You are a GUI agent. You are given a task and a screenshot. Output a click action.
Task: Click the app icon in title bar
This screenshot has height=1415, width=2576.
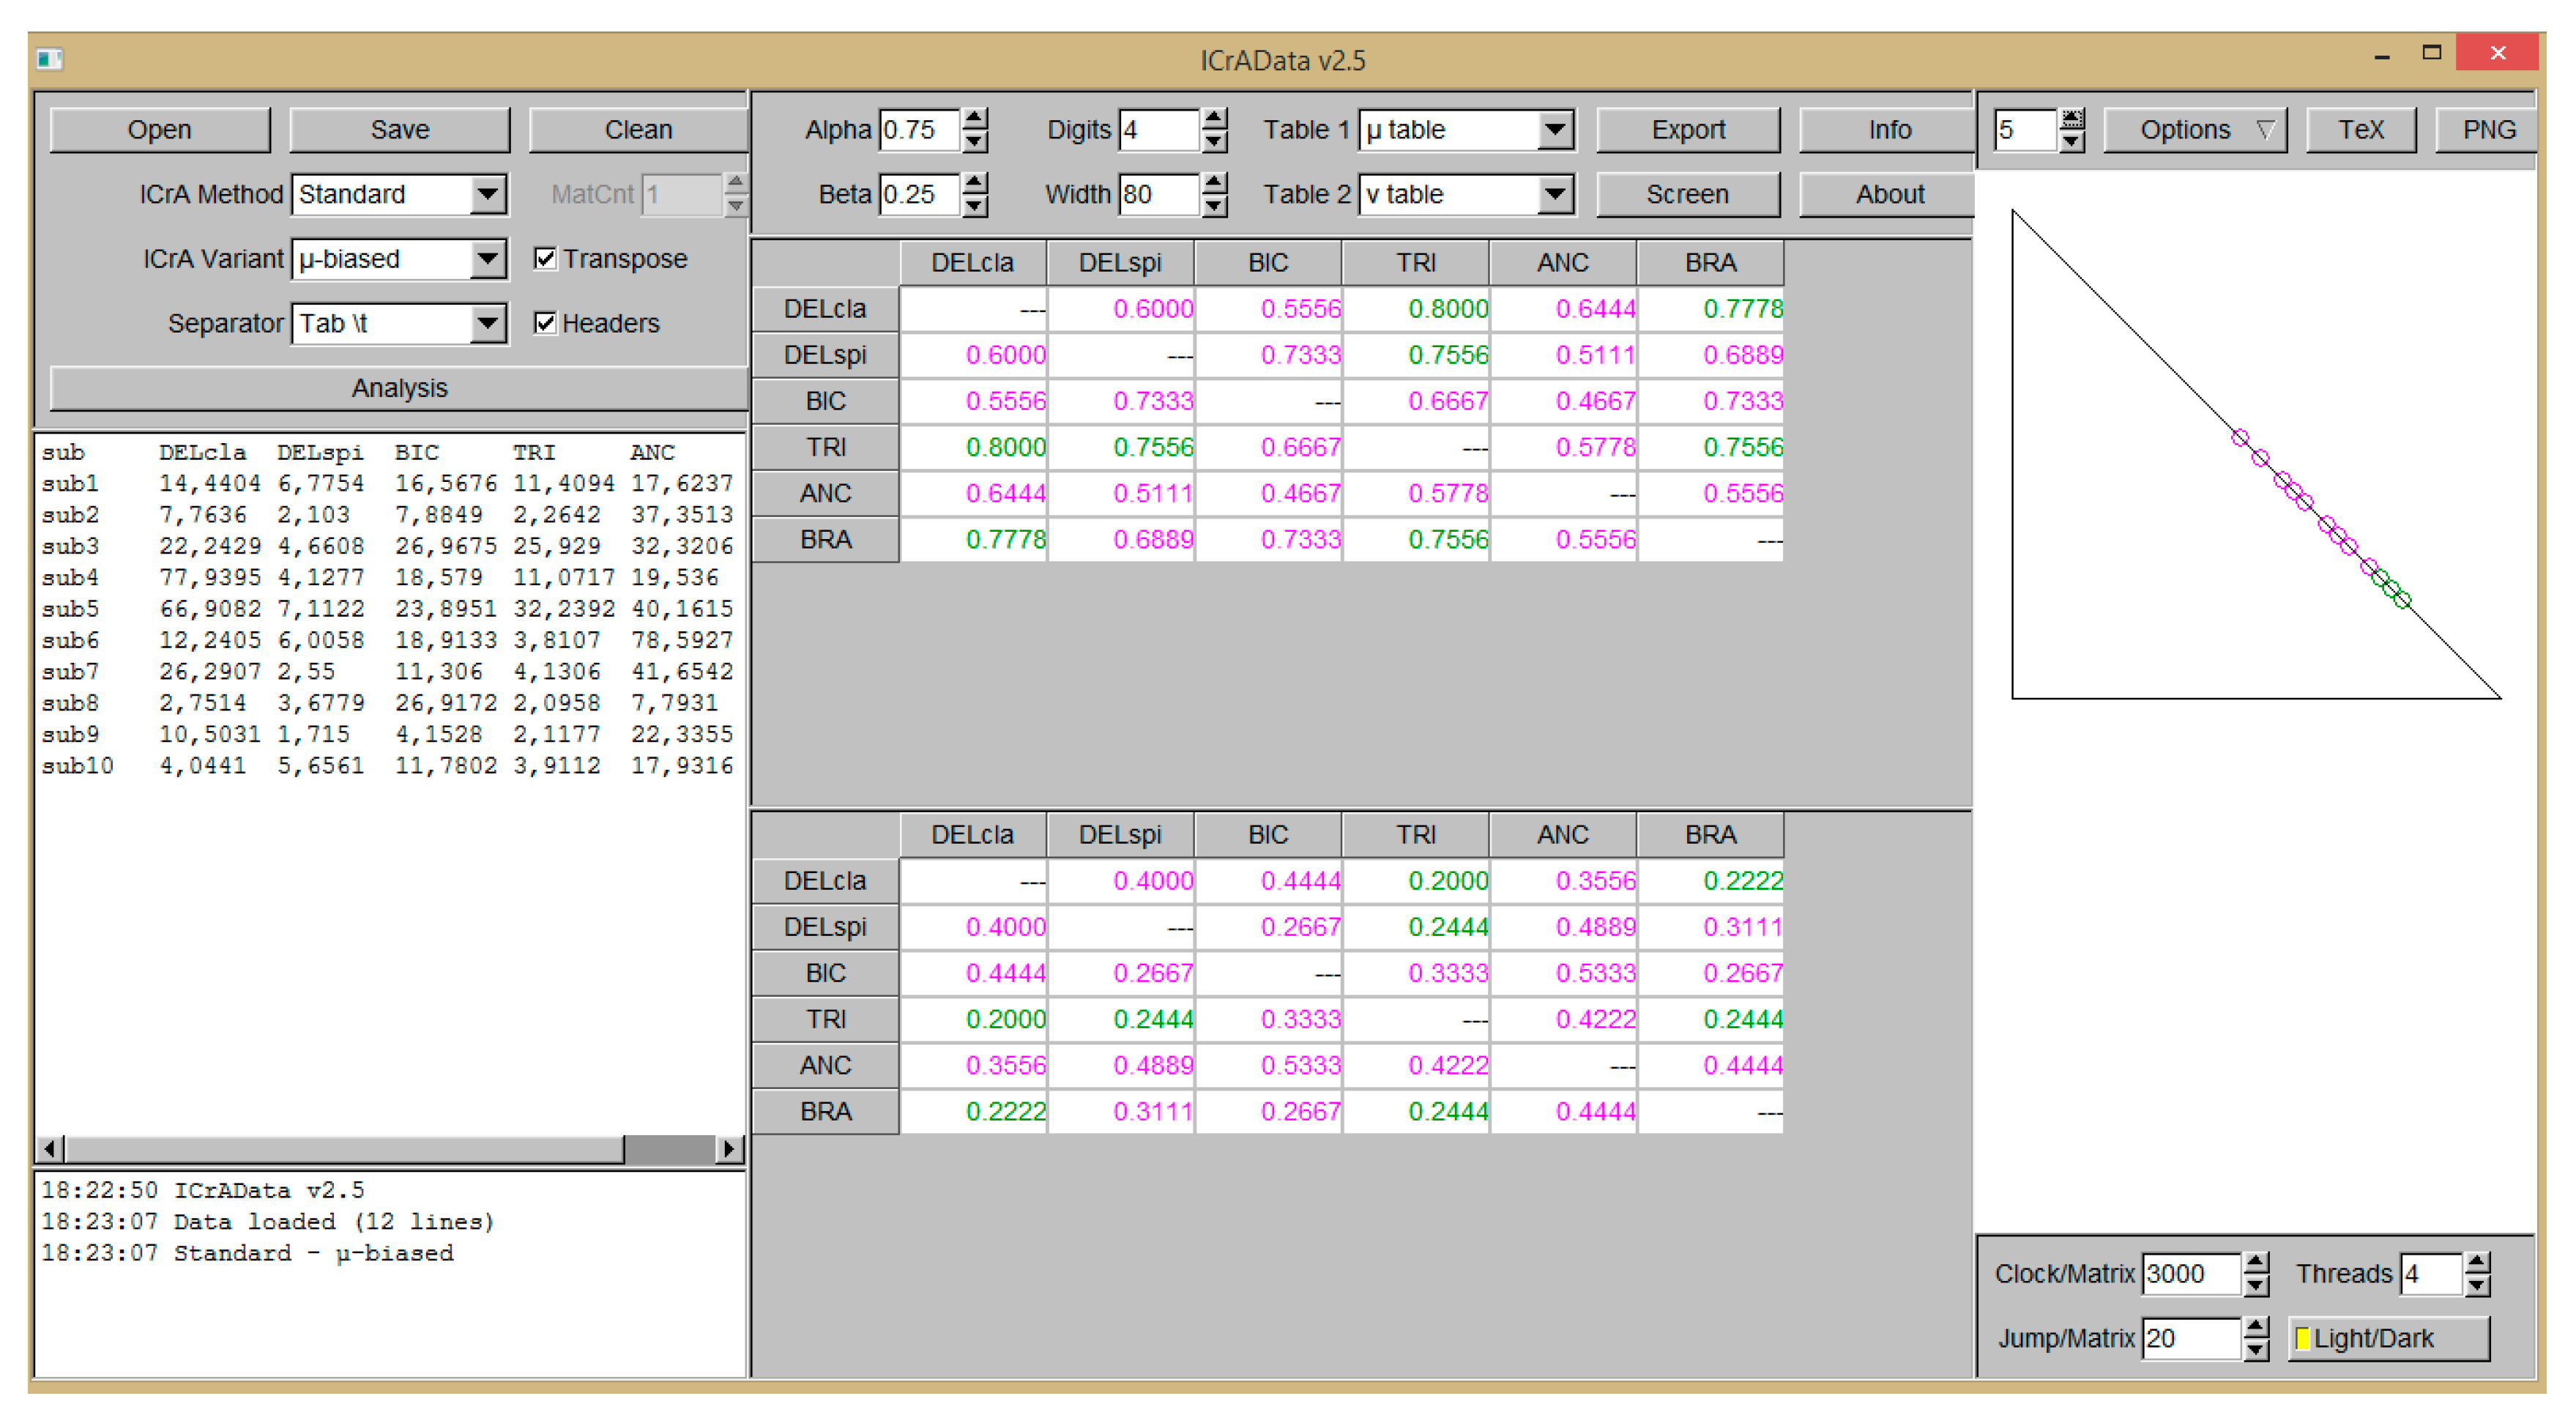pos(49,60)
